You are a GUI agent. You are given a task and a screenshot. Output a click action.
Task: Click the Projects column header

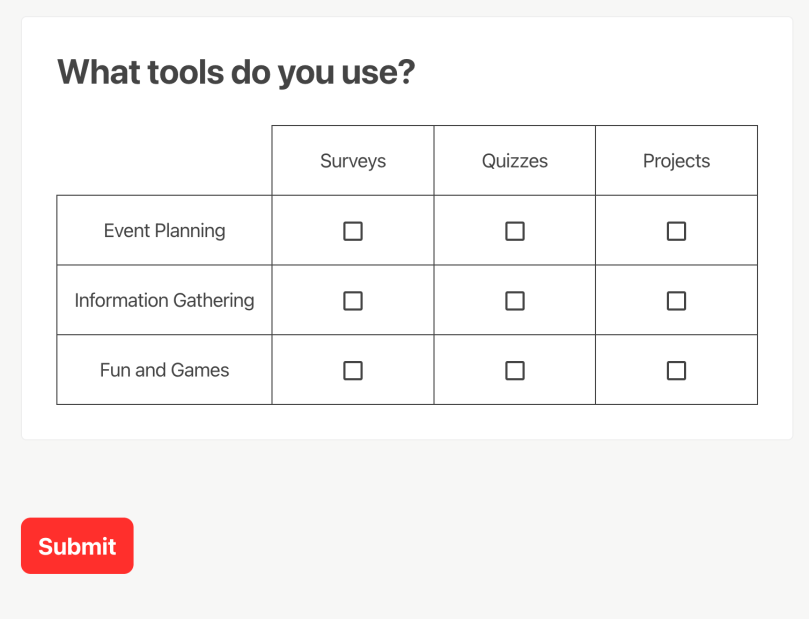point(677,161)
